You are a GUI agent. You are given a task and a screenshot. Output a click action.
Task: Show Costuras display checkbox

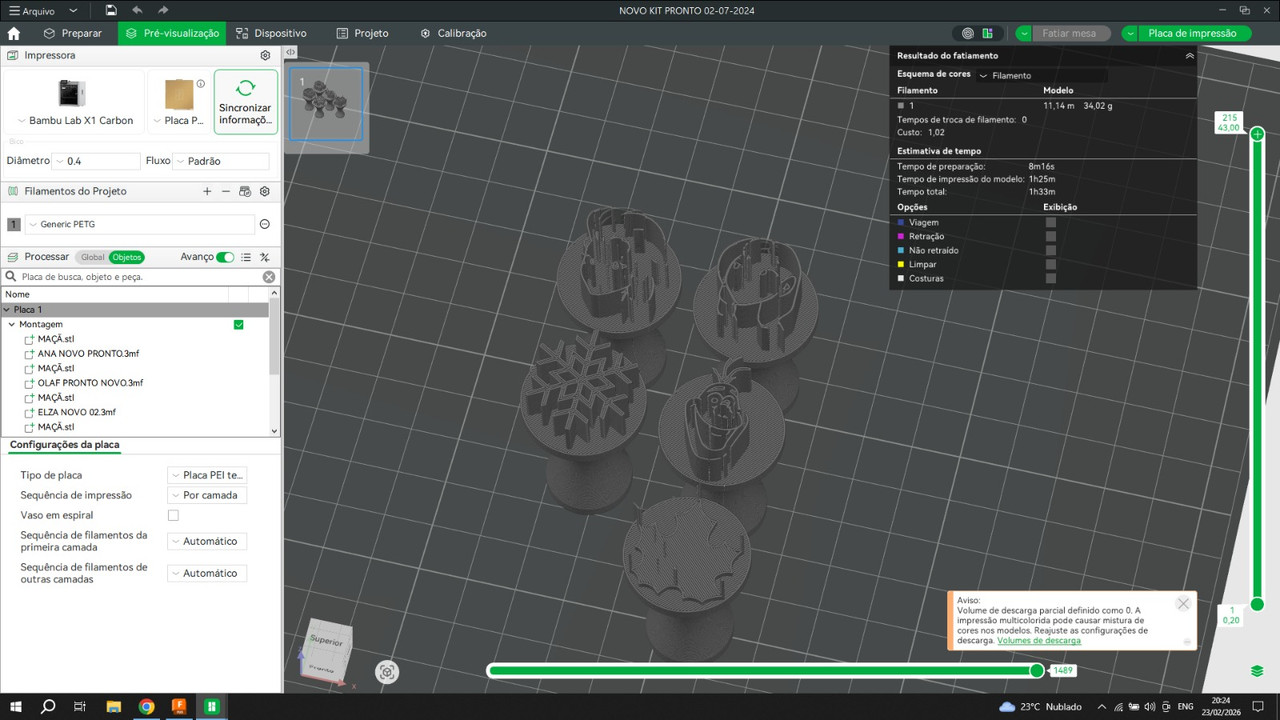click(x=1051, y=278)
